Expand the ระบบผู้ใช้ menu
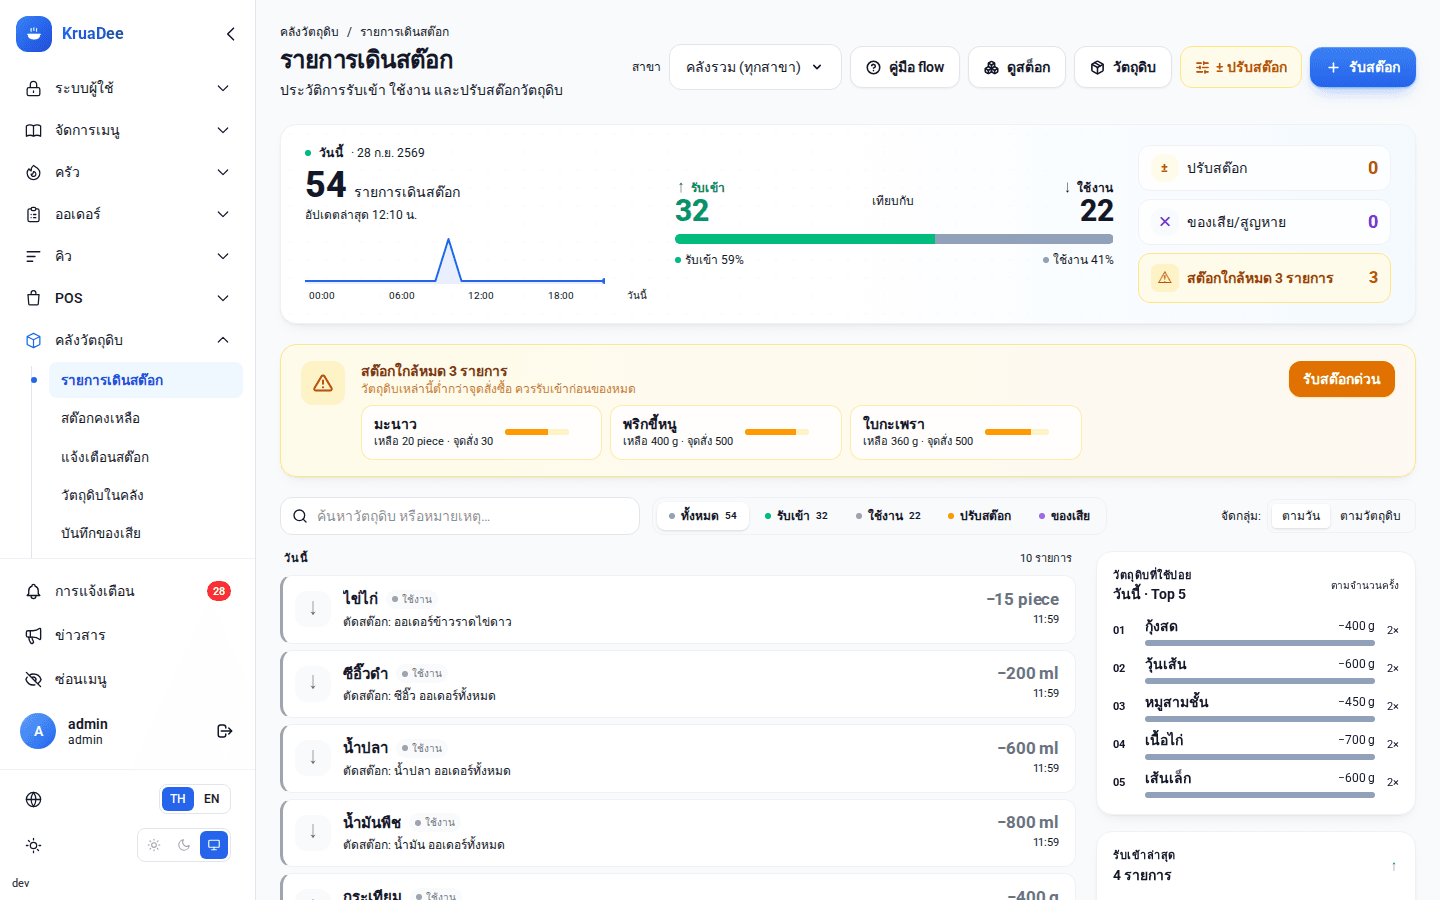The width and height of the screenshot is (1440, 900). 128,88
